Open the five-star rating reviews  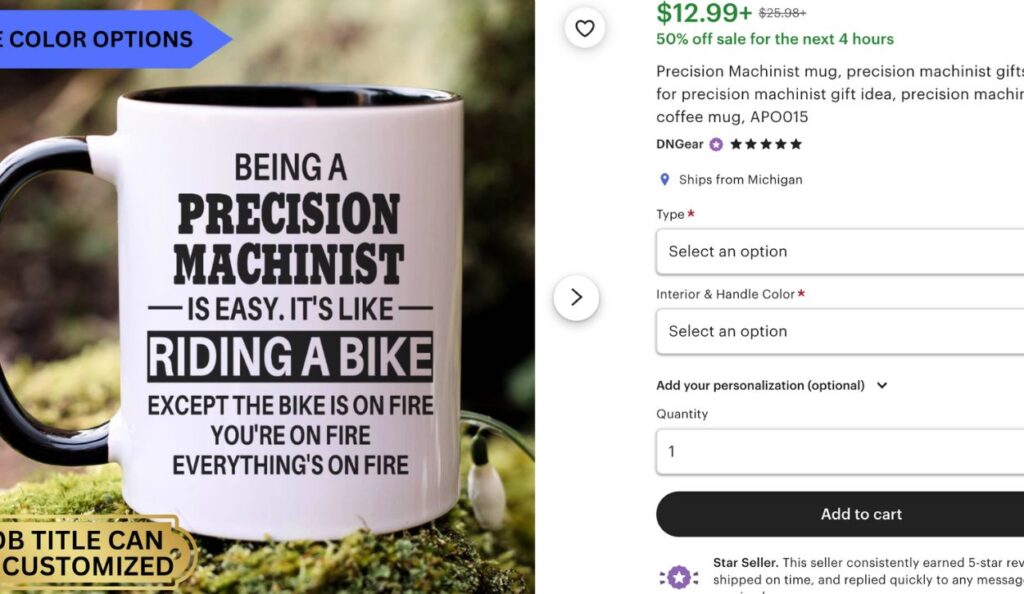pos(766,144)
